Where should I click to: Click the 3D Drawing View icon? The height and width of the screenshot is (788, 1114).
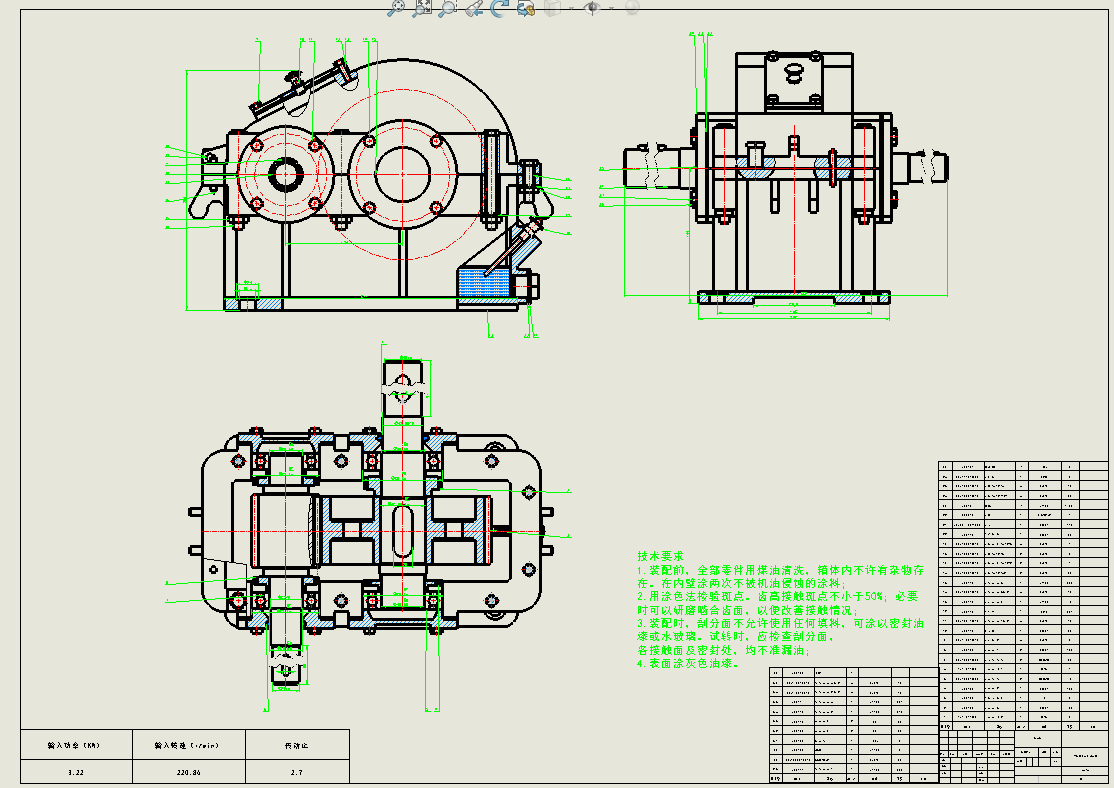[x=525, y=8]
